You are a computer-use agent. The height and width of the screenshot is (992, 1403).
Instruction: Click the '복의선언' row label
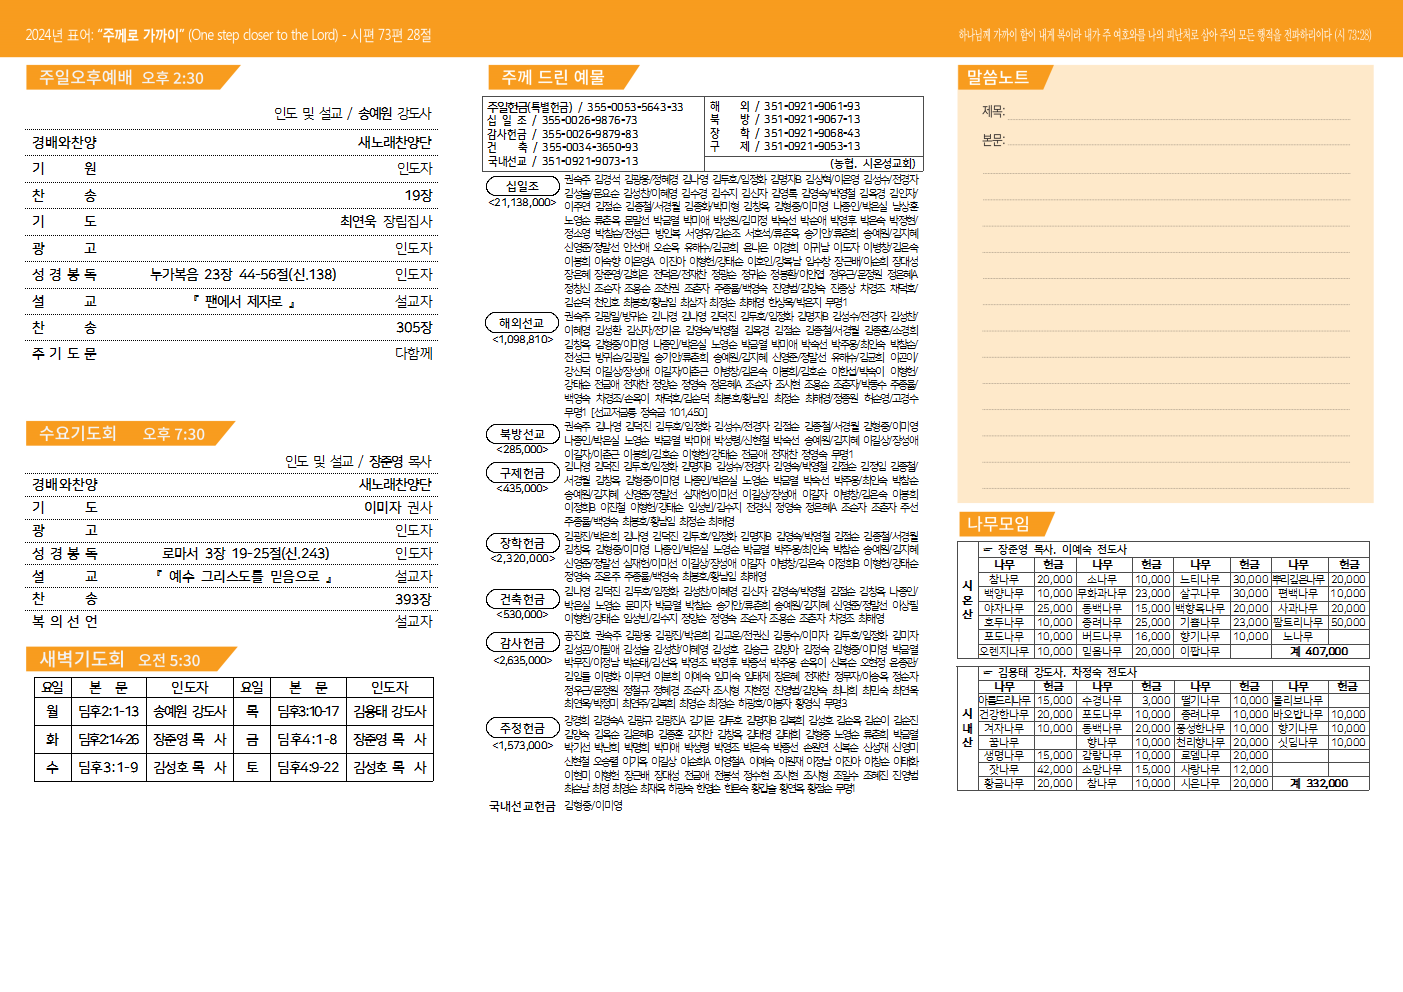65,621
